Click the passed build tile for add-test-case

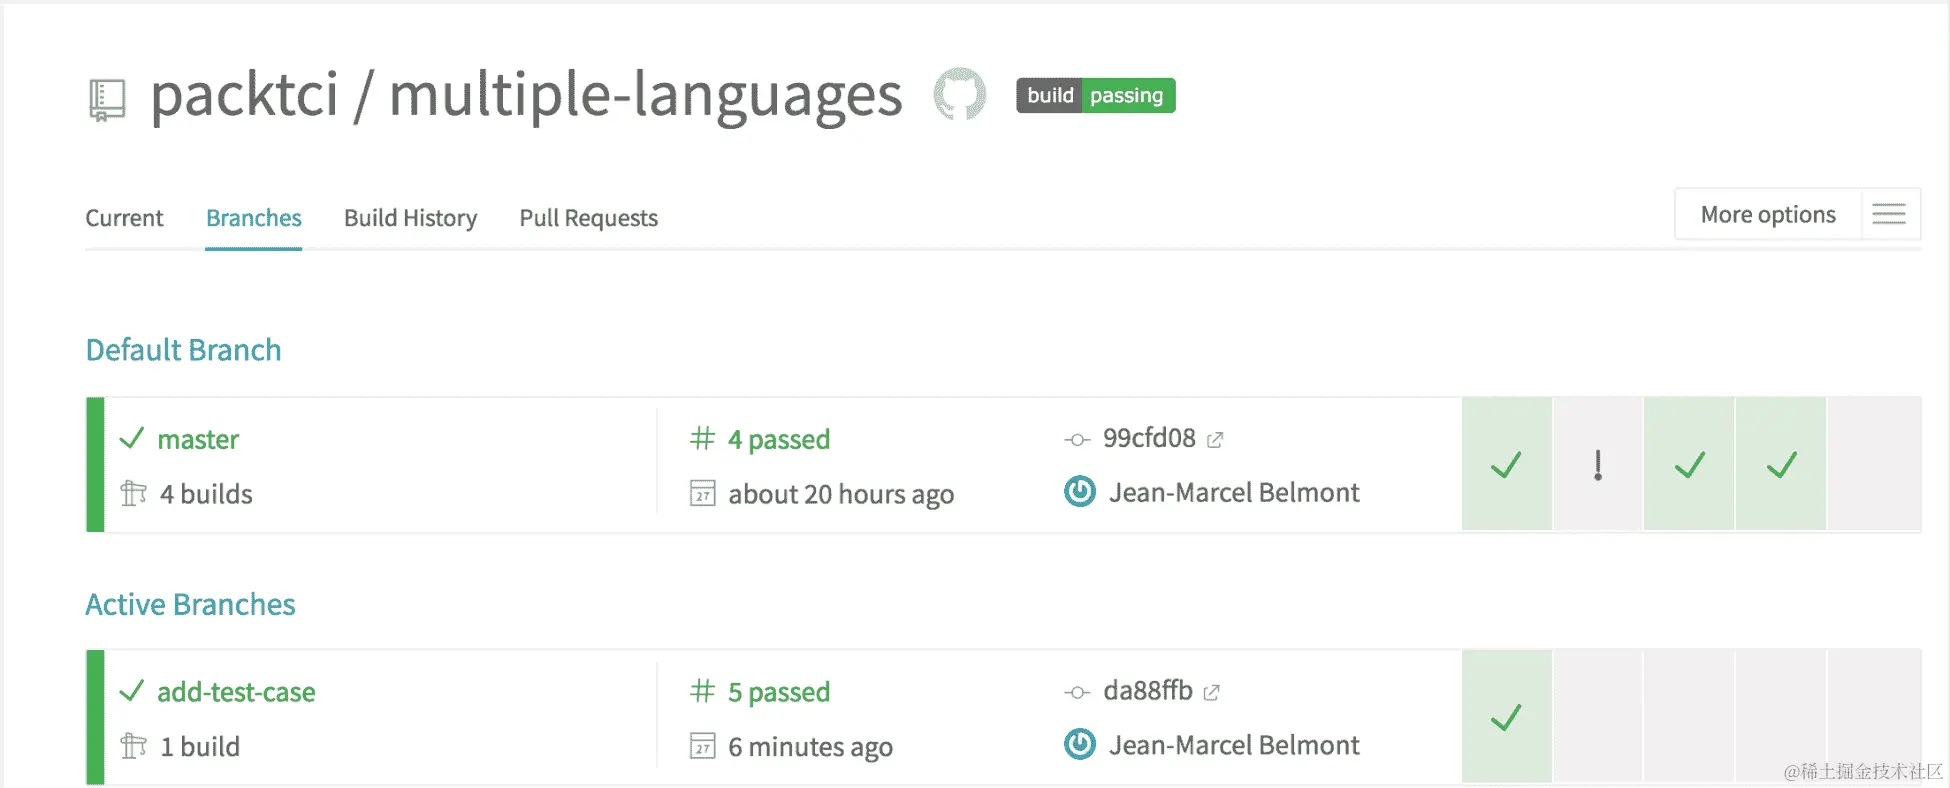(x=1506, y=717)
